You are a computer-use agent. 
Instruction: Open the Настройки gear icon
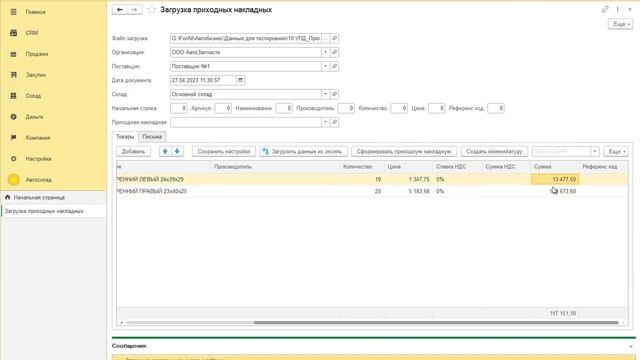pos(13,158)
